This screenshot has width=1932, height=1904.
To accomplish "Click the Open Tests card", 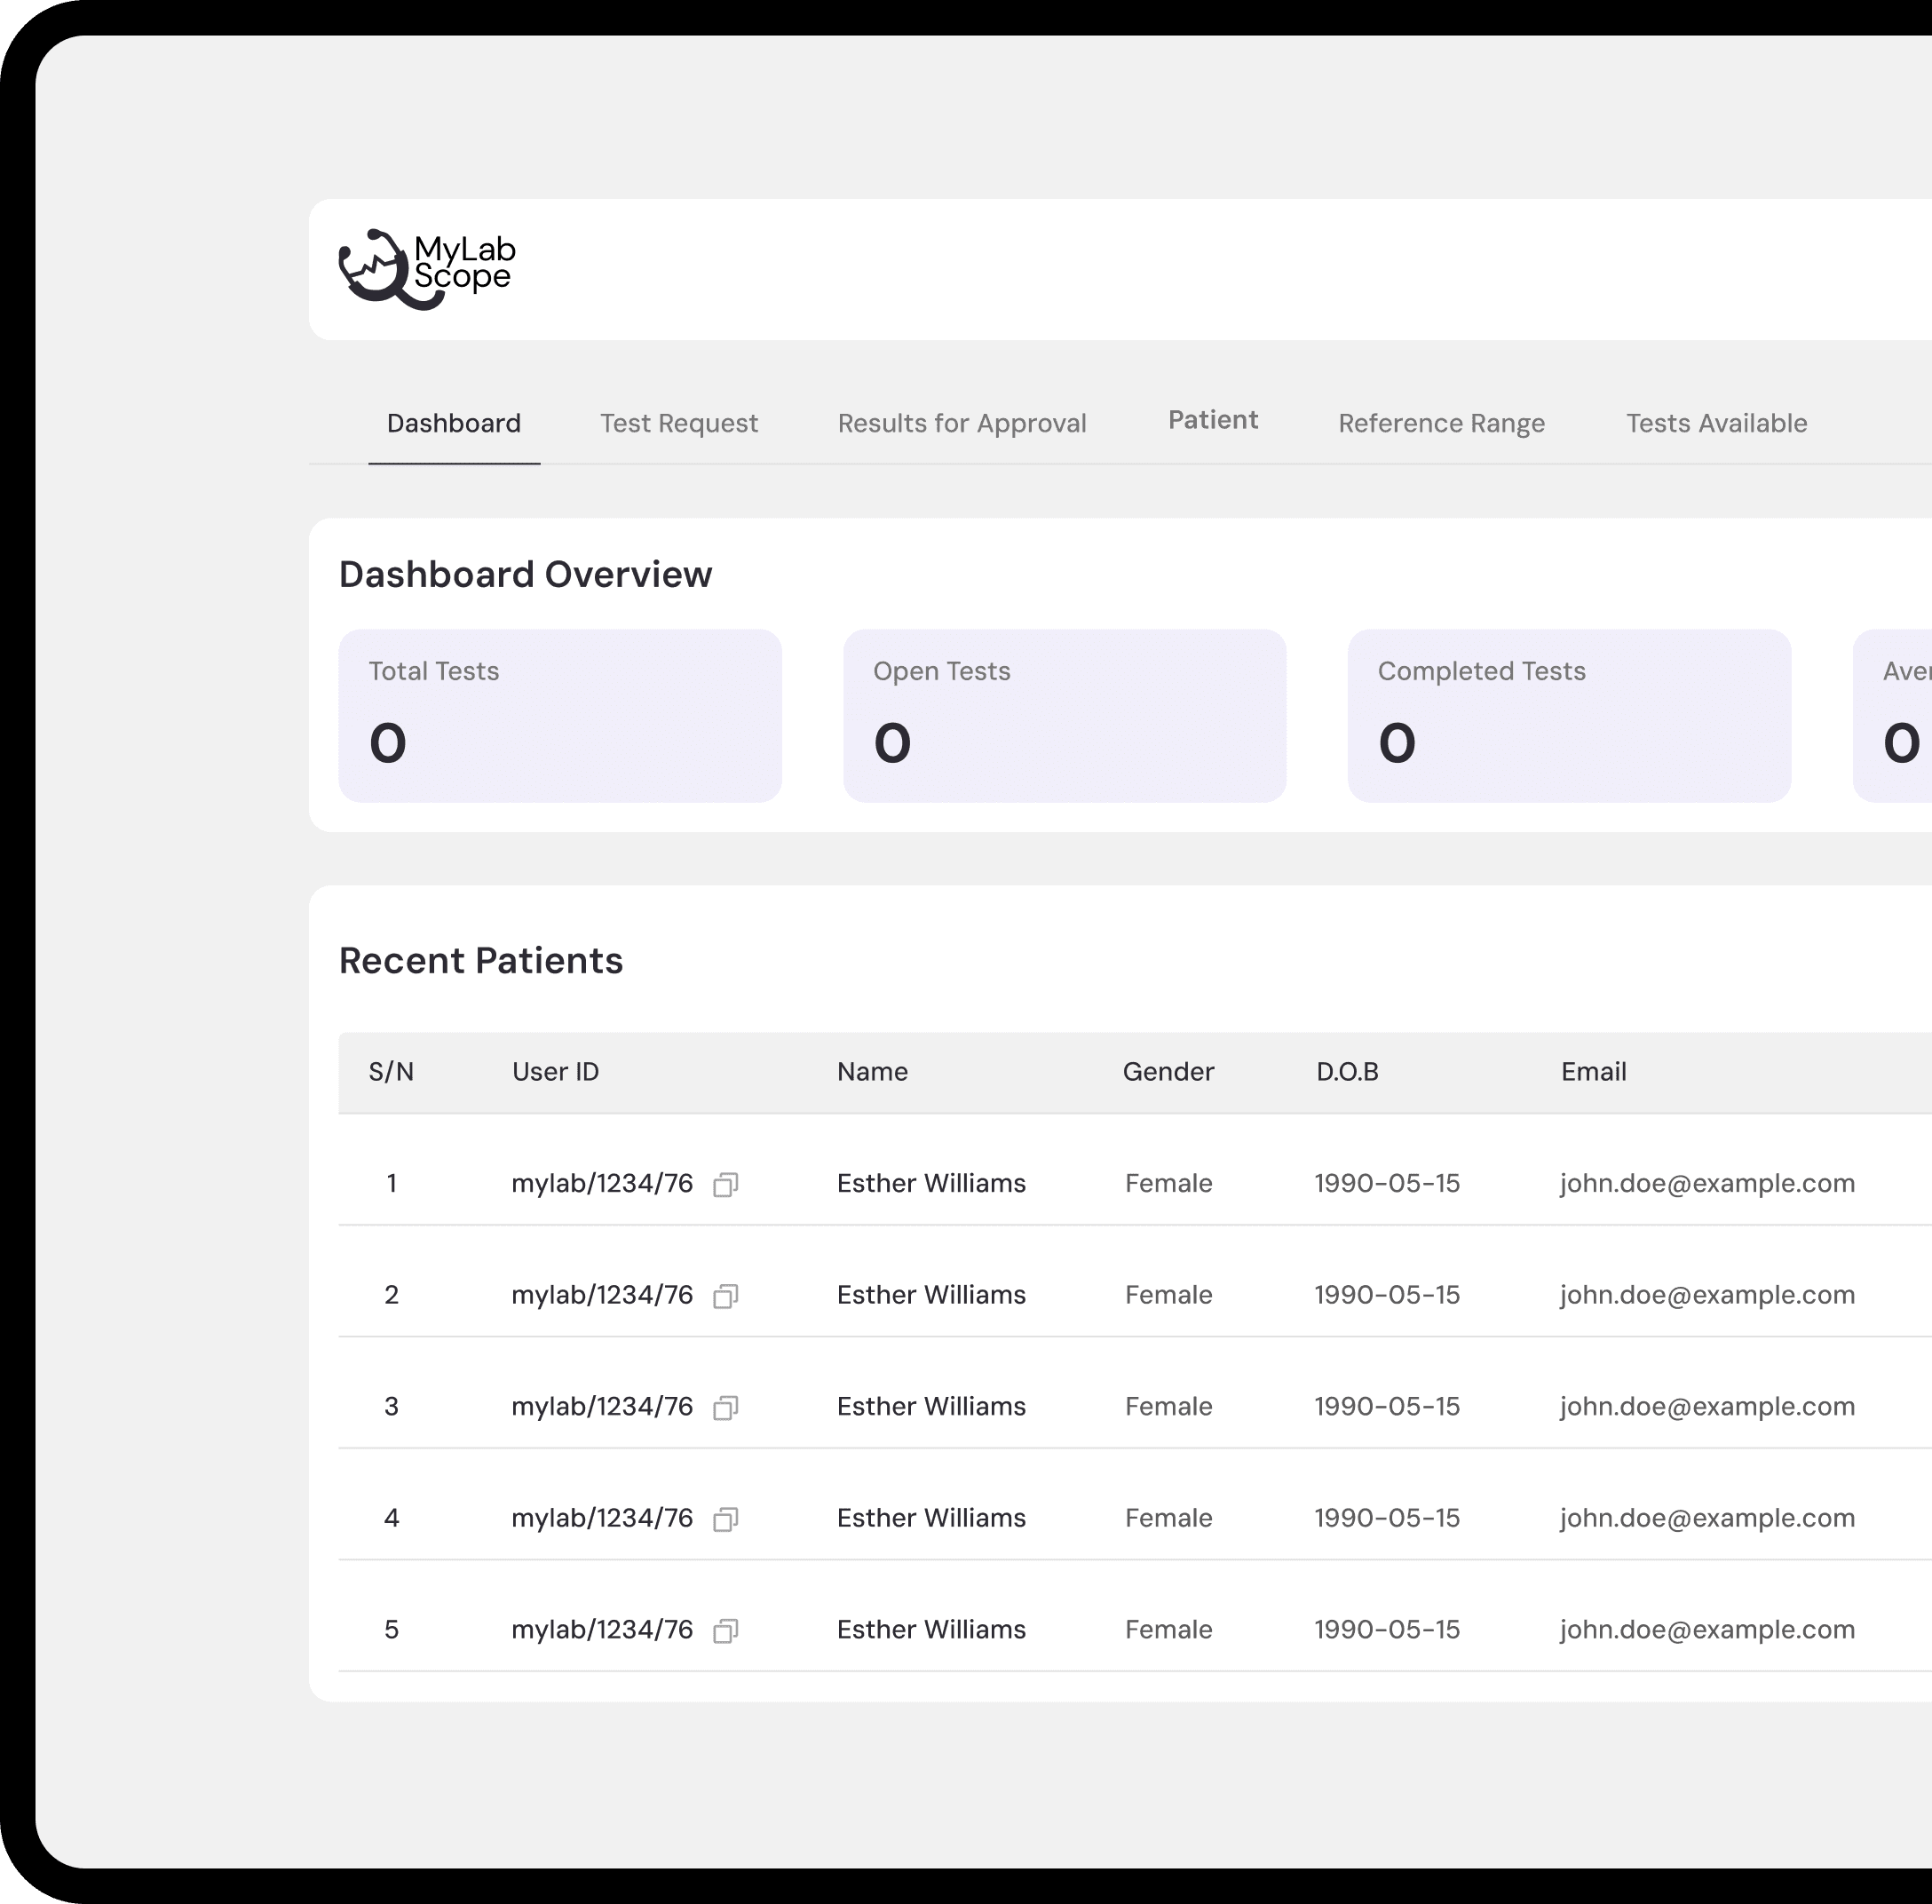I will [x=1064, y=715].
